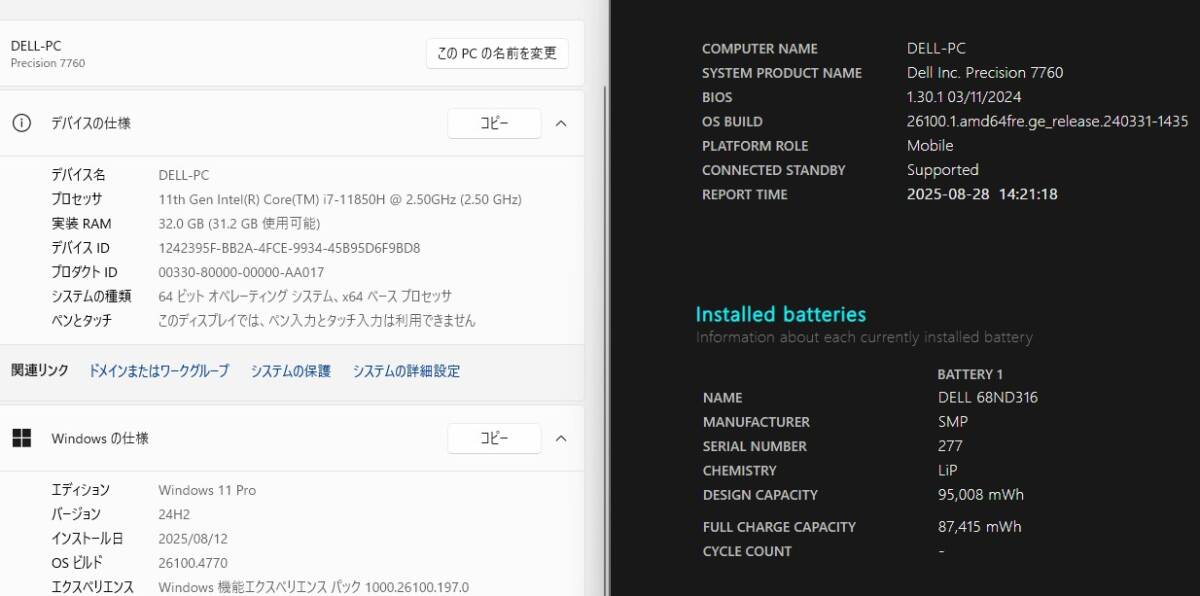
Task: Click デバイスの仕様 section heading
Action: [91, 123]
